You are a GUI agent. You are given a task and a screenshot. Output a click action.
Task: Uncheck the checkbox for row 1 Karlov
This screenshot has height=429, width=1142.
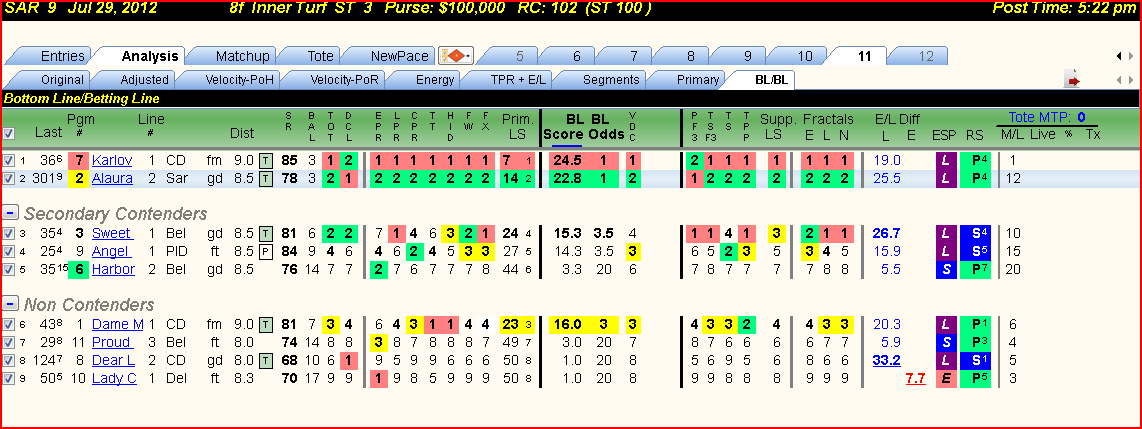pos(9,160)
